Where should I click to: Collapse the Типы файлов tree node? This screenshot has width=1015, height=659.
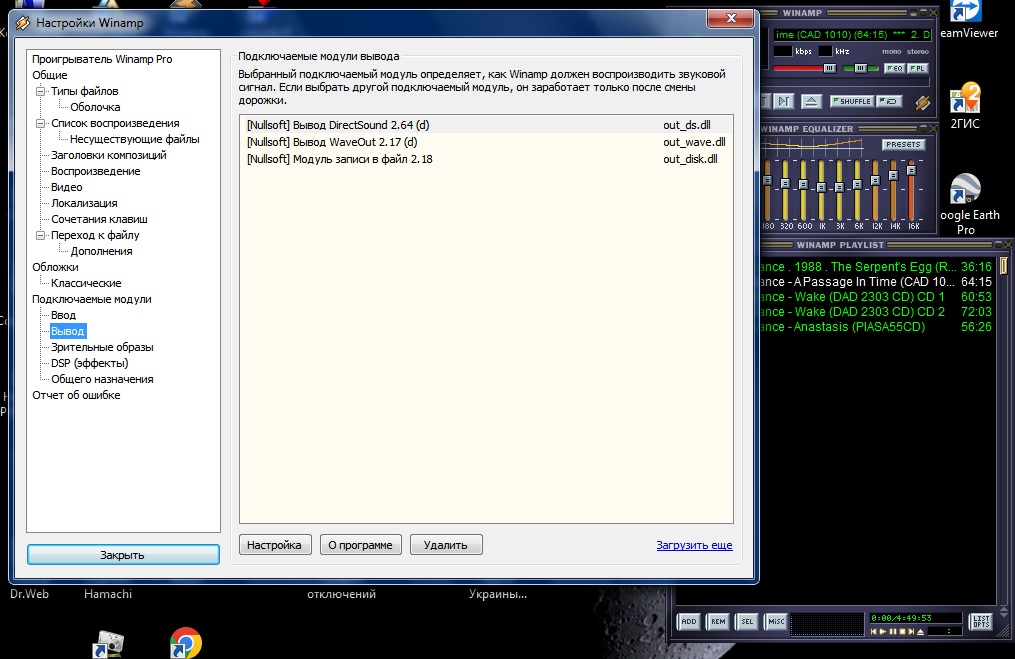tap(40, 91)
